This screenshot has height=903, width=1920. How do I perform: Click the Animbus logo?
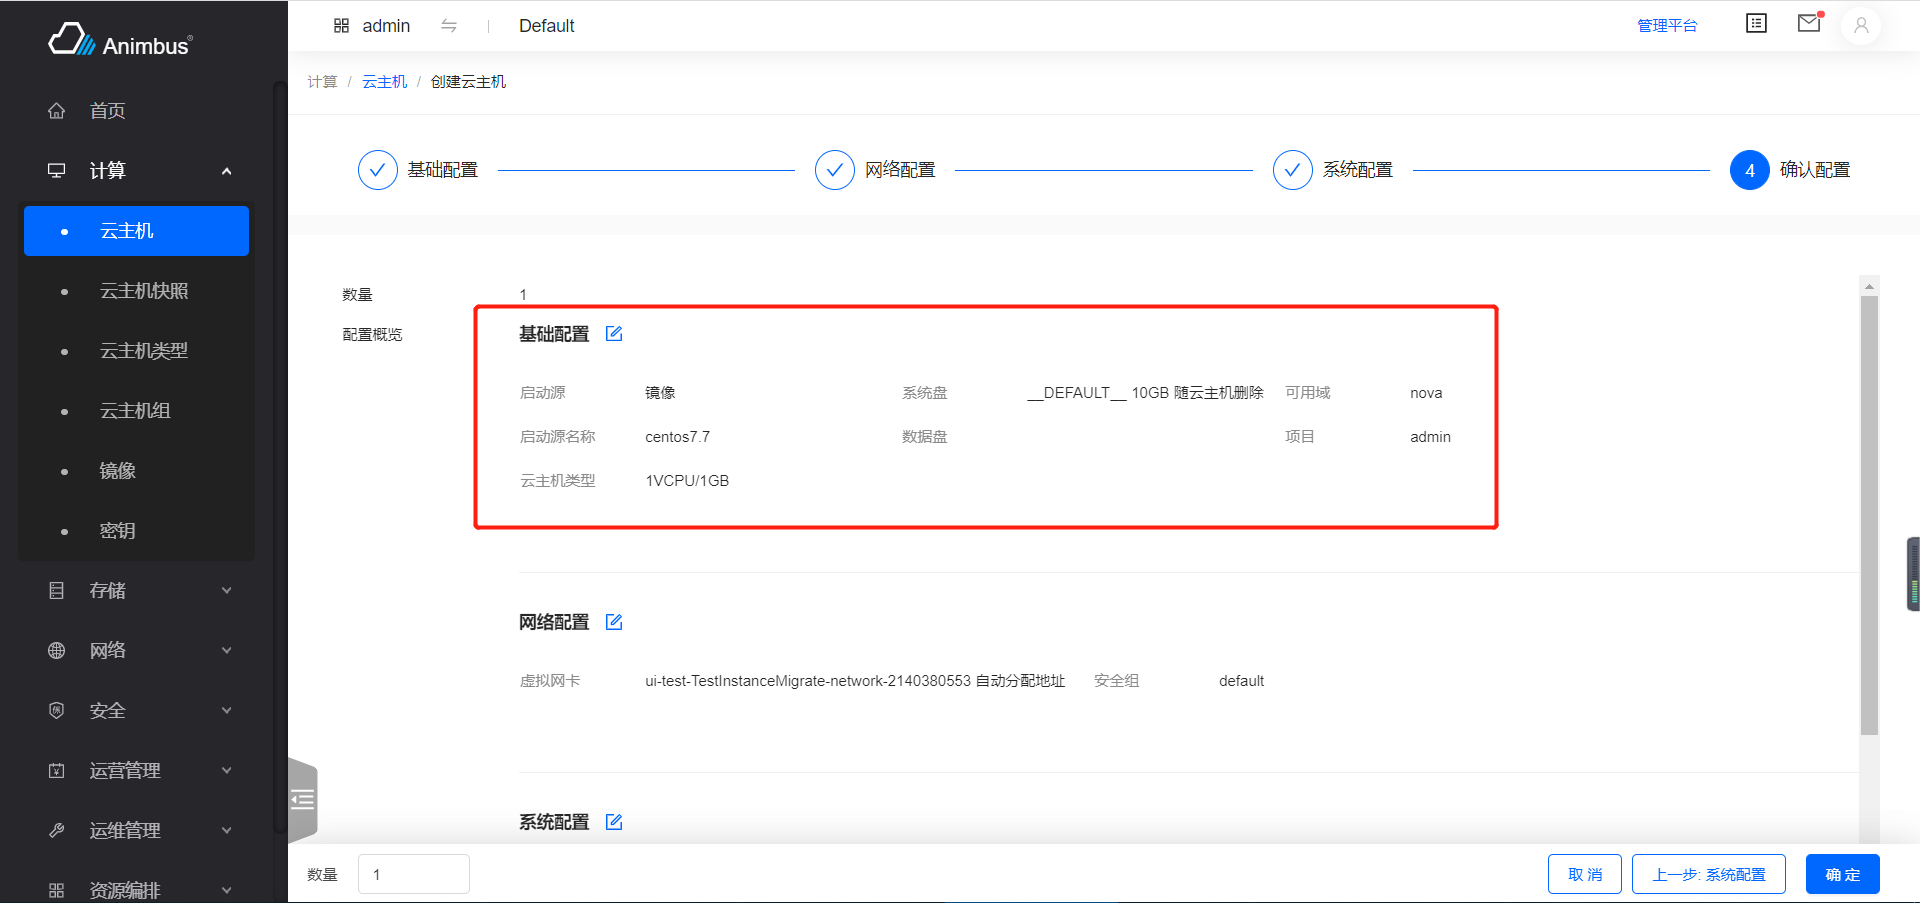click(120, 42)
